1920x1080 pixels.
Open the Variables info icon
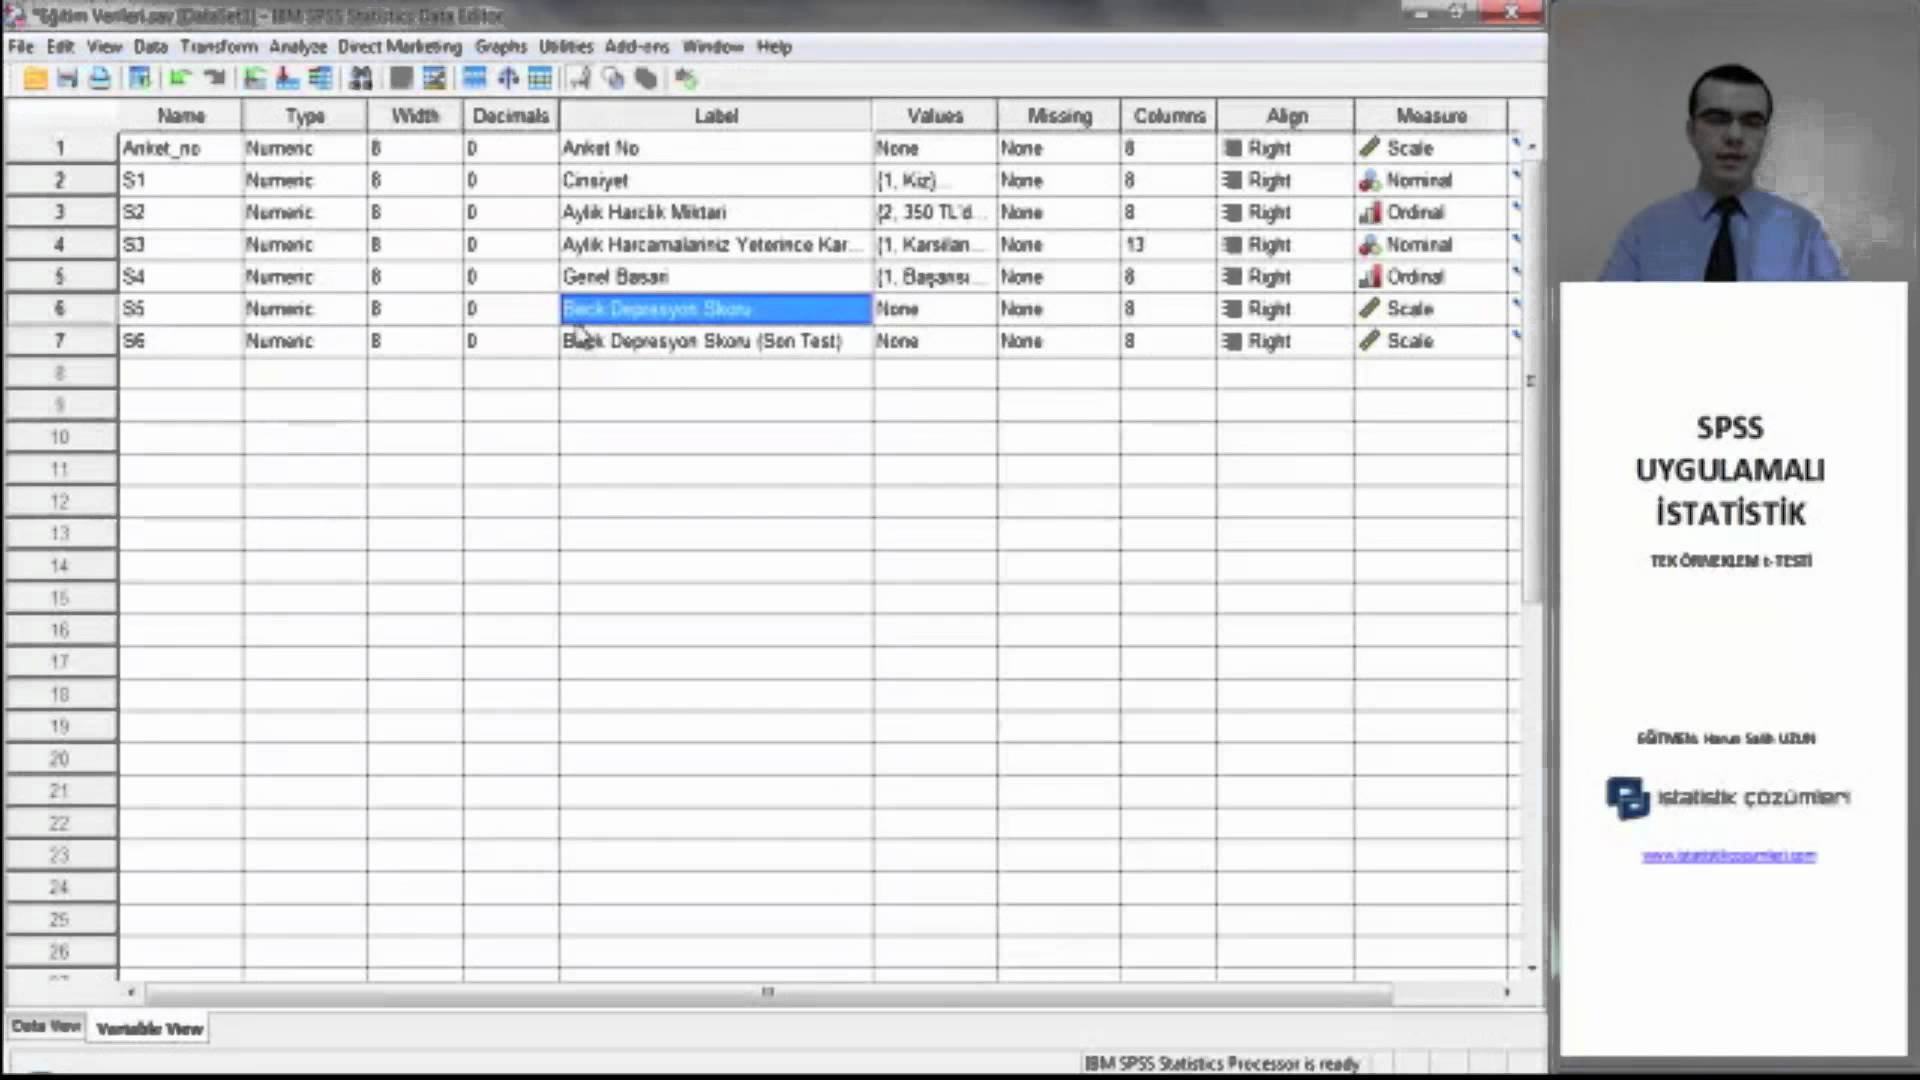pyautogui.click(x=320, y=78)
